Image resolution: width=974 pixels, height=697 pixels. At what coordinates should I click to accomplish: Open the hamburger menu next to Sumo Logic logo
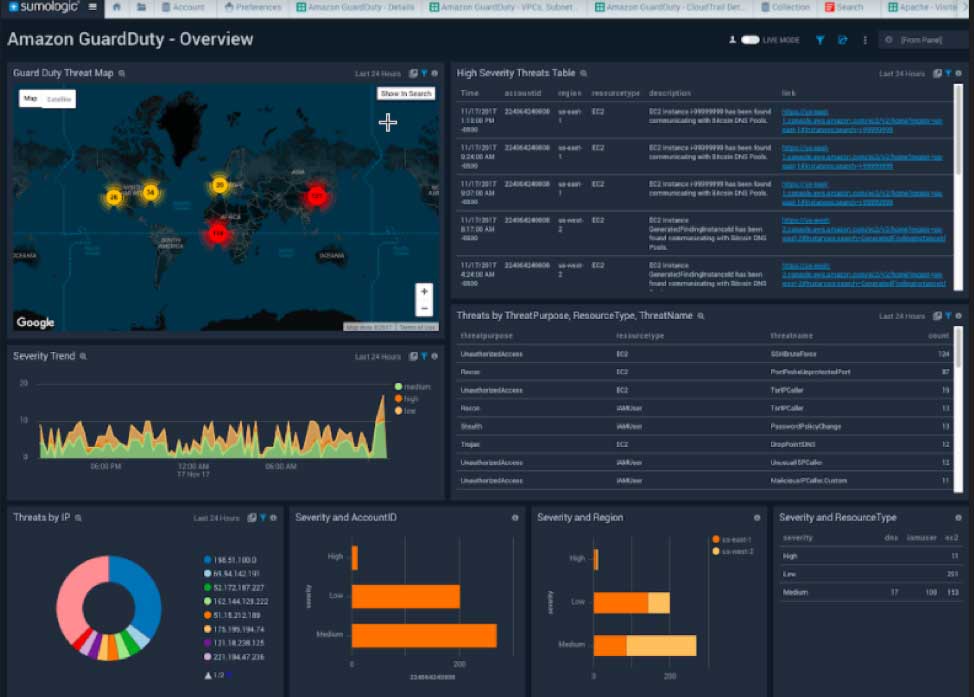coord(93,7)
